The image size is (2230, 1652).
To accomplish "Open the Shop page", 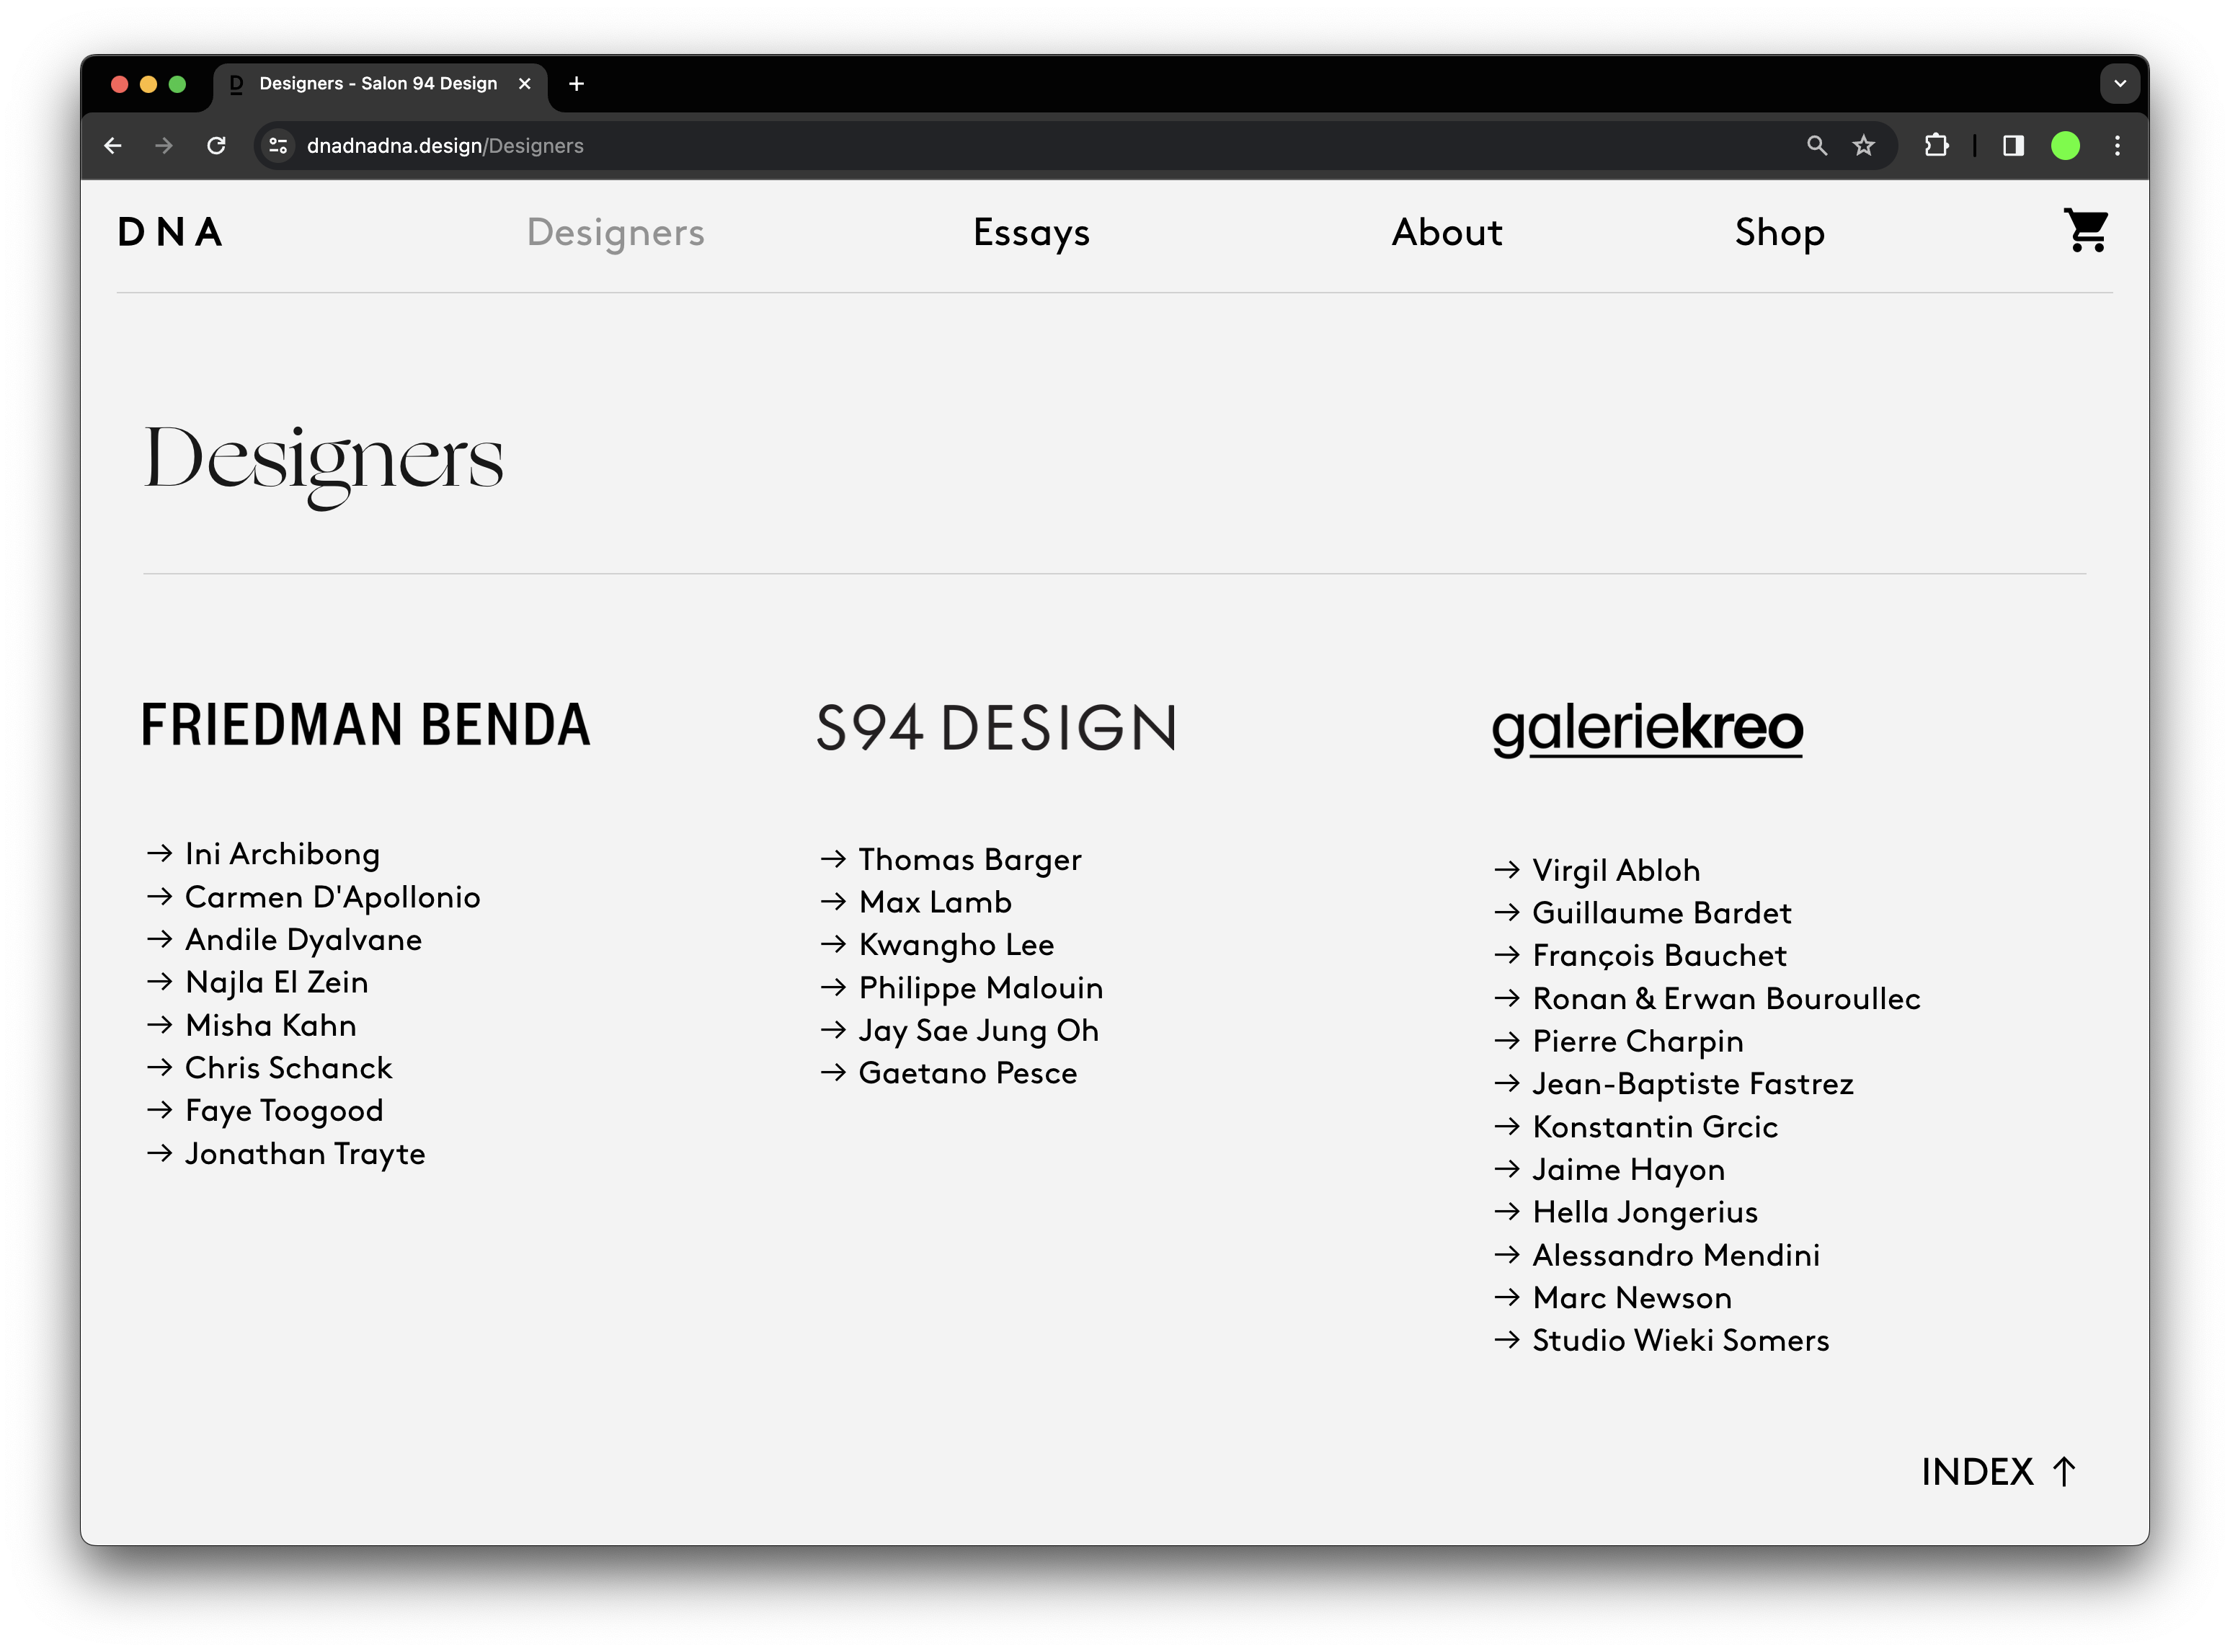I will click(x=1779, y=231).
